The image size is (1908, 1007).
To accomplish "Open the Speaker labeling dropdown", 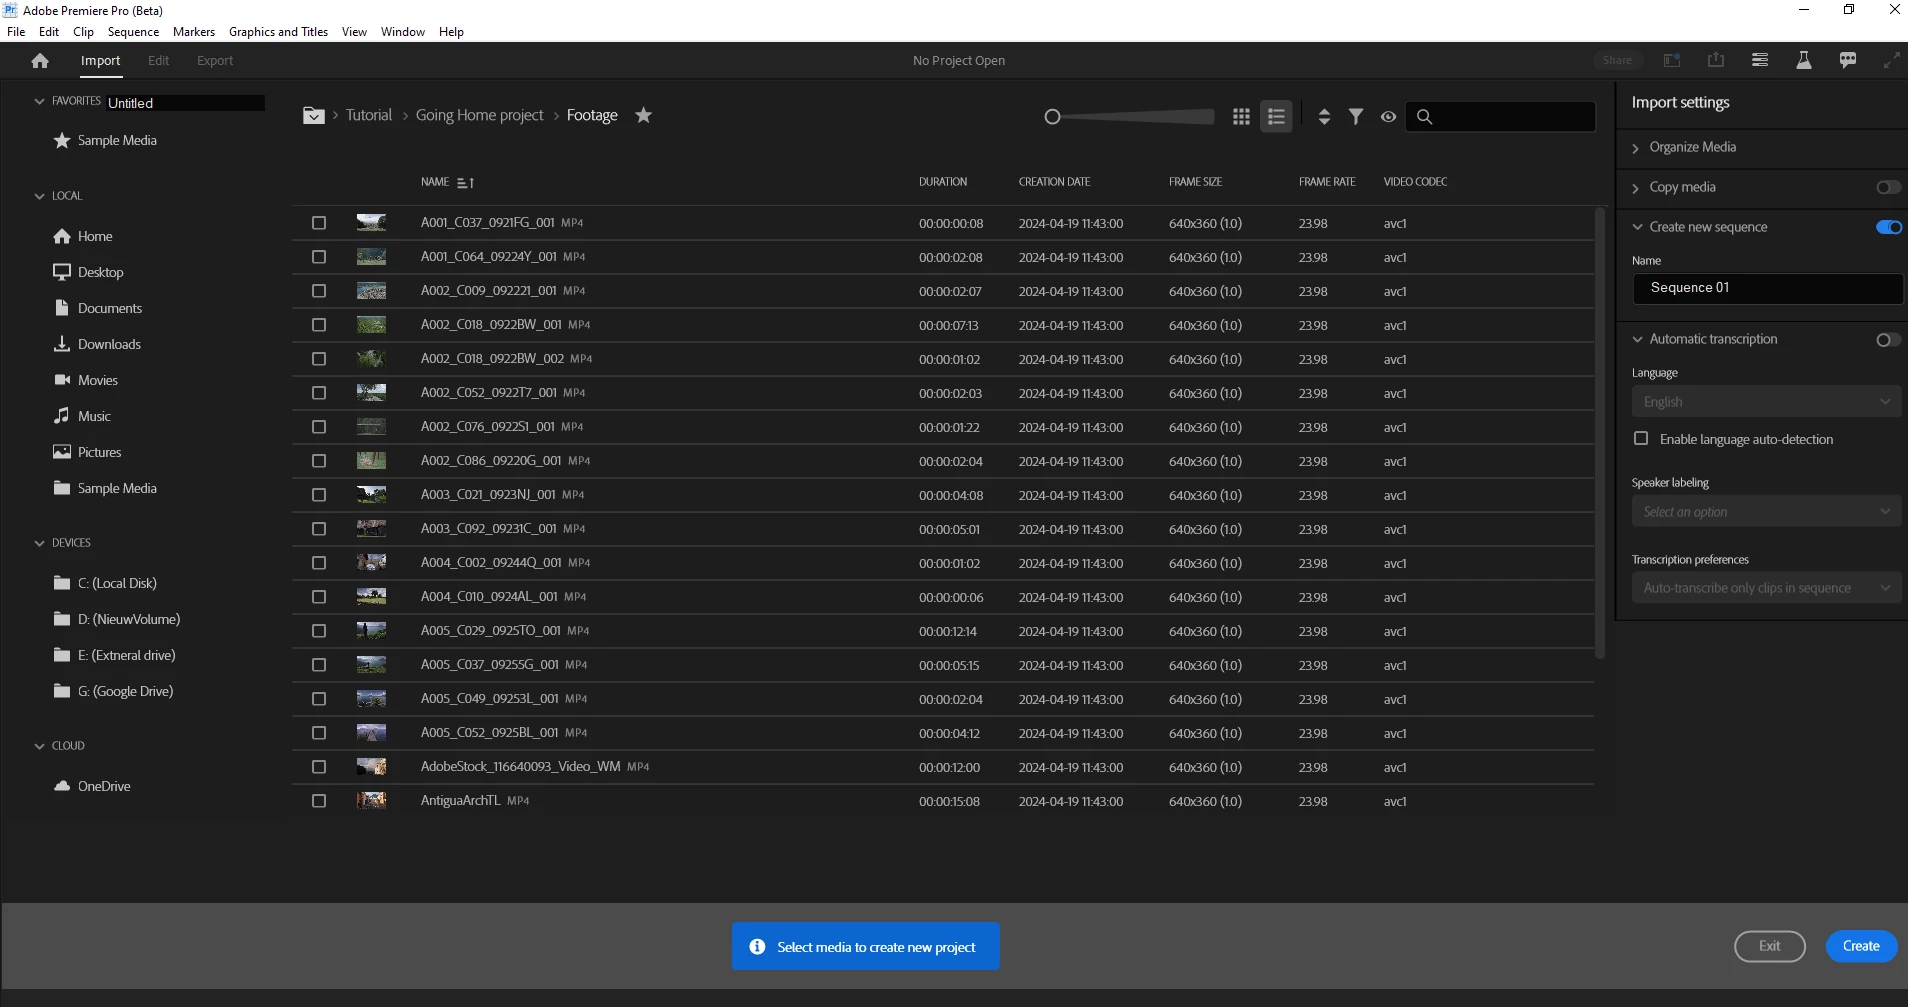I will (x=1766, y=512).
